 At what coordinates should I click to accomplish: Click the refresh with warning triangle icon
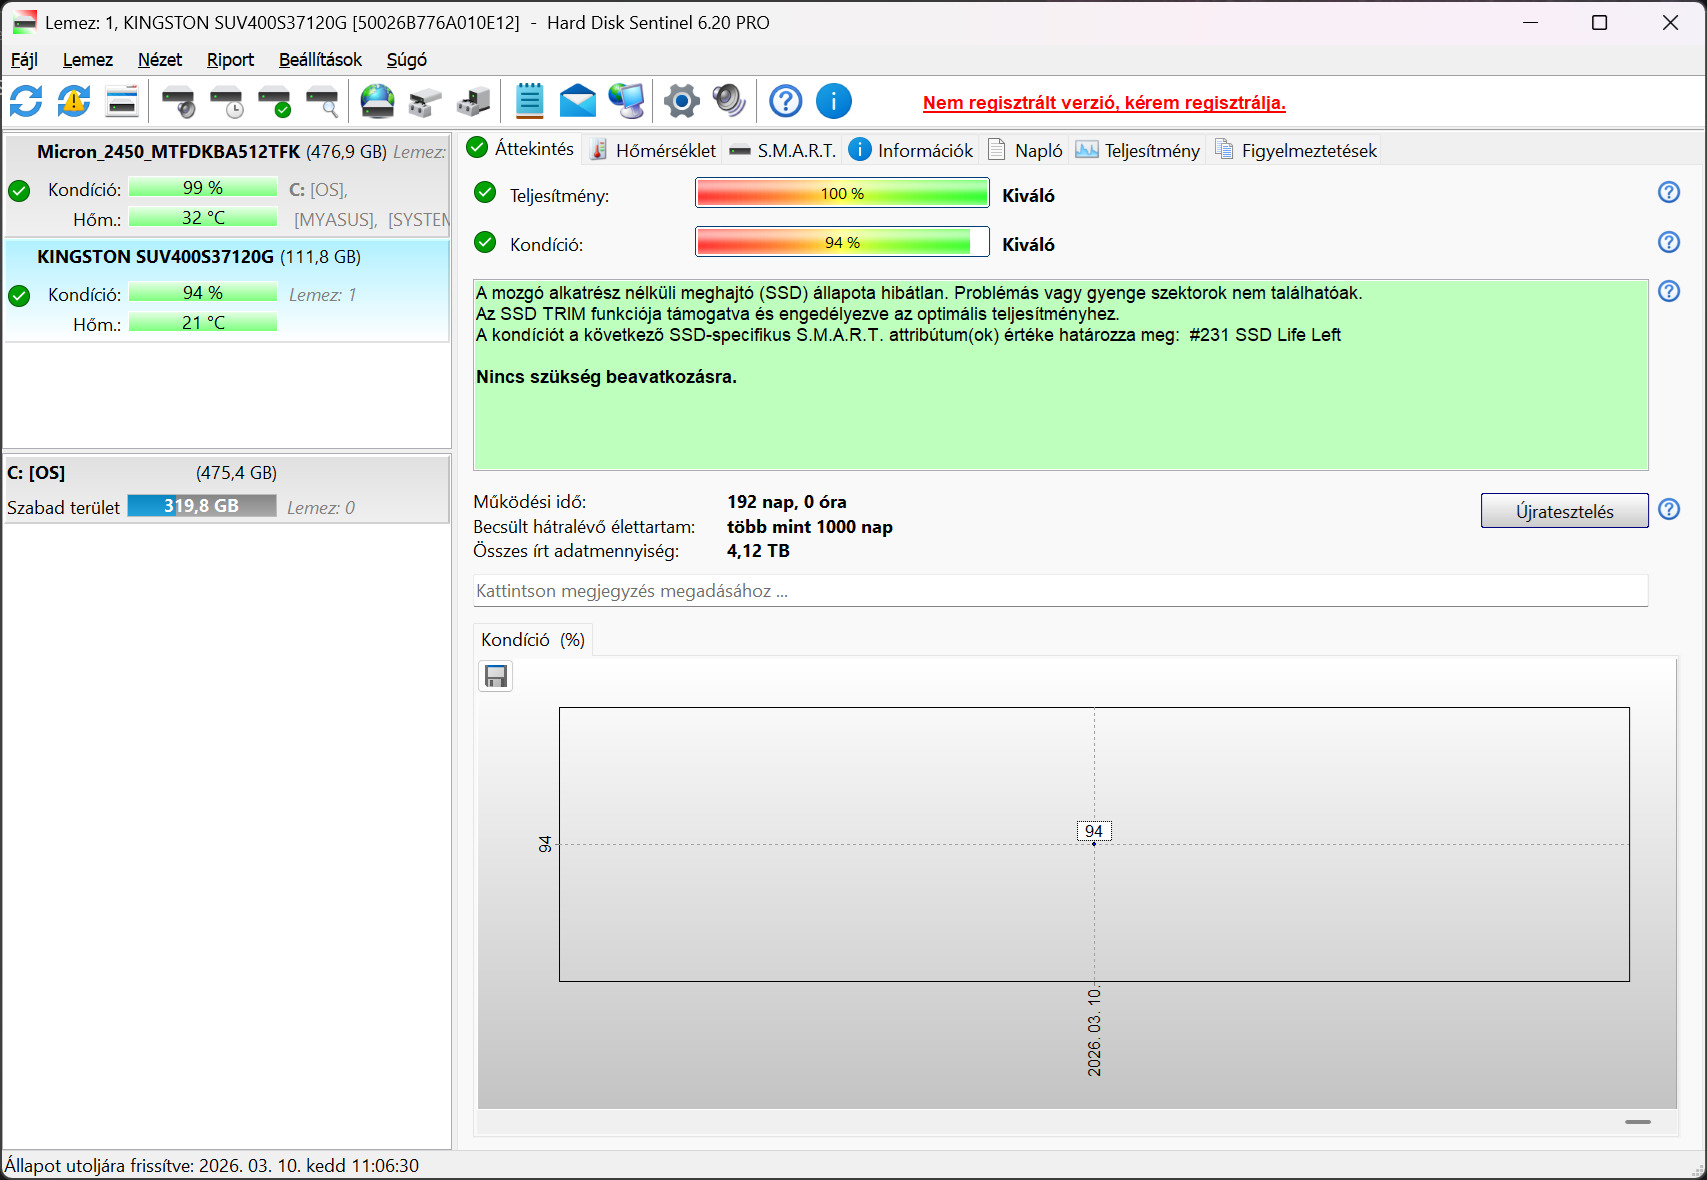[74, 101]
